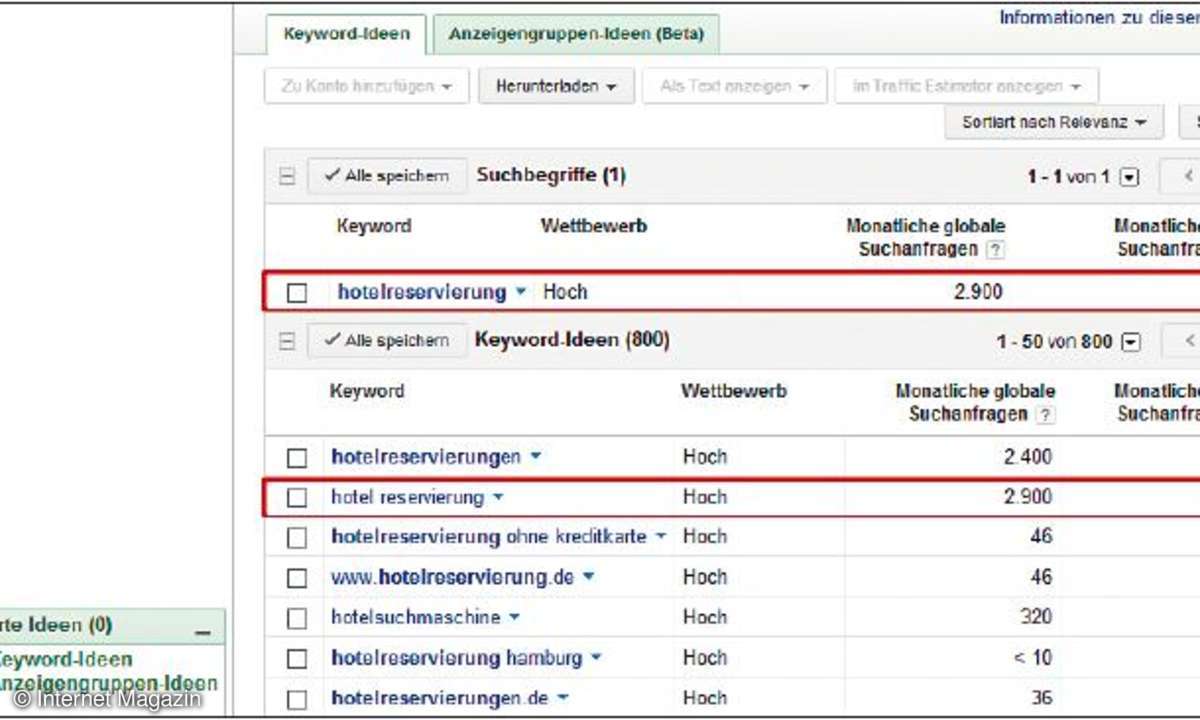Click Keyword column header in Suchbegriffe table
The width and height of the screenshot is (1200, 720).
(x=374, y=226)
